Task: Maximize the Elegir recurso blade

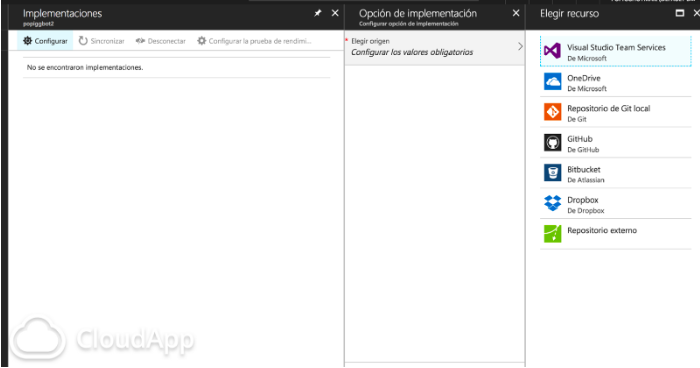Action: (x=679, y=13)
